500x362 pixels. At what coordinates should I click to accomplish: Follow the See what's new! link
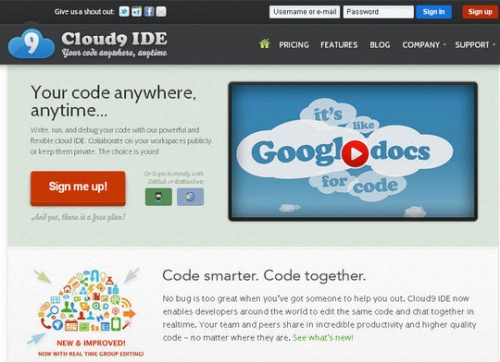323,338
